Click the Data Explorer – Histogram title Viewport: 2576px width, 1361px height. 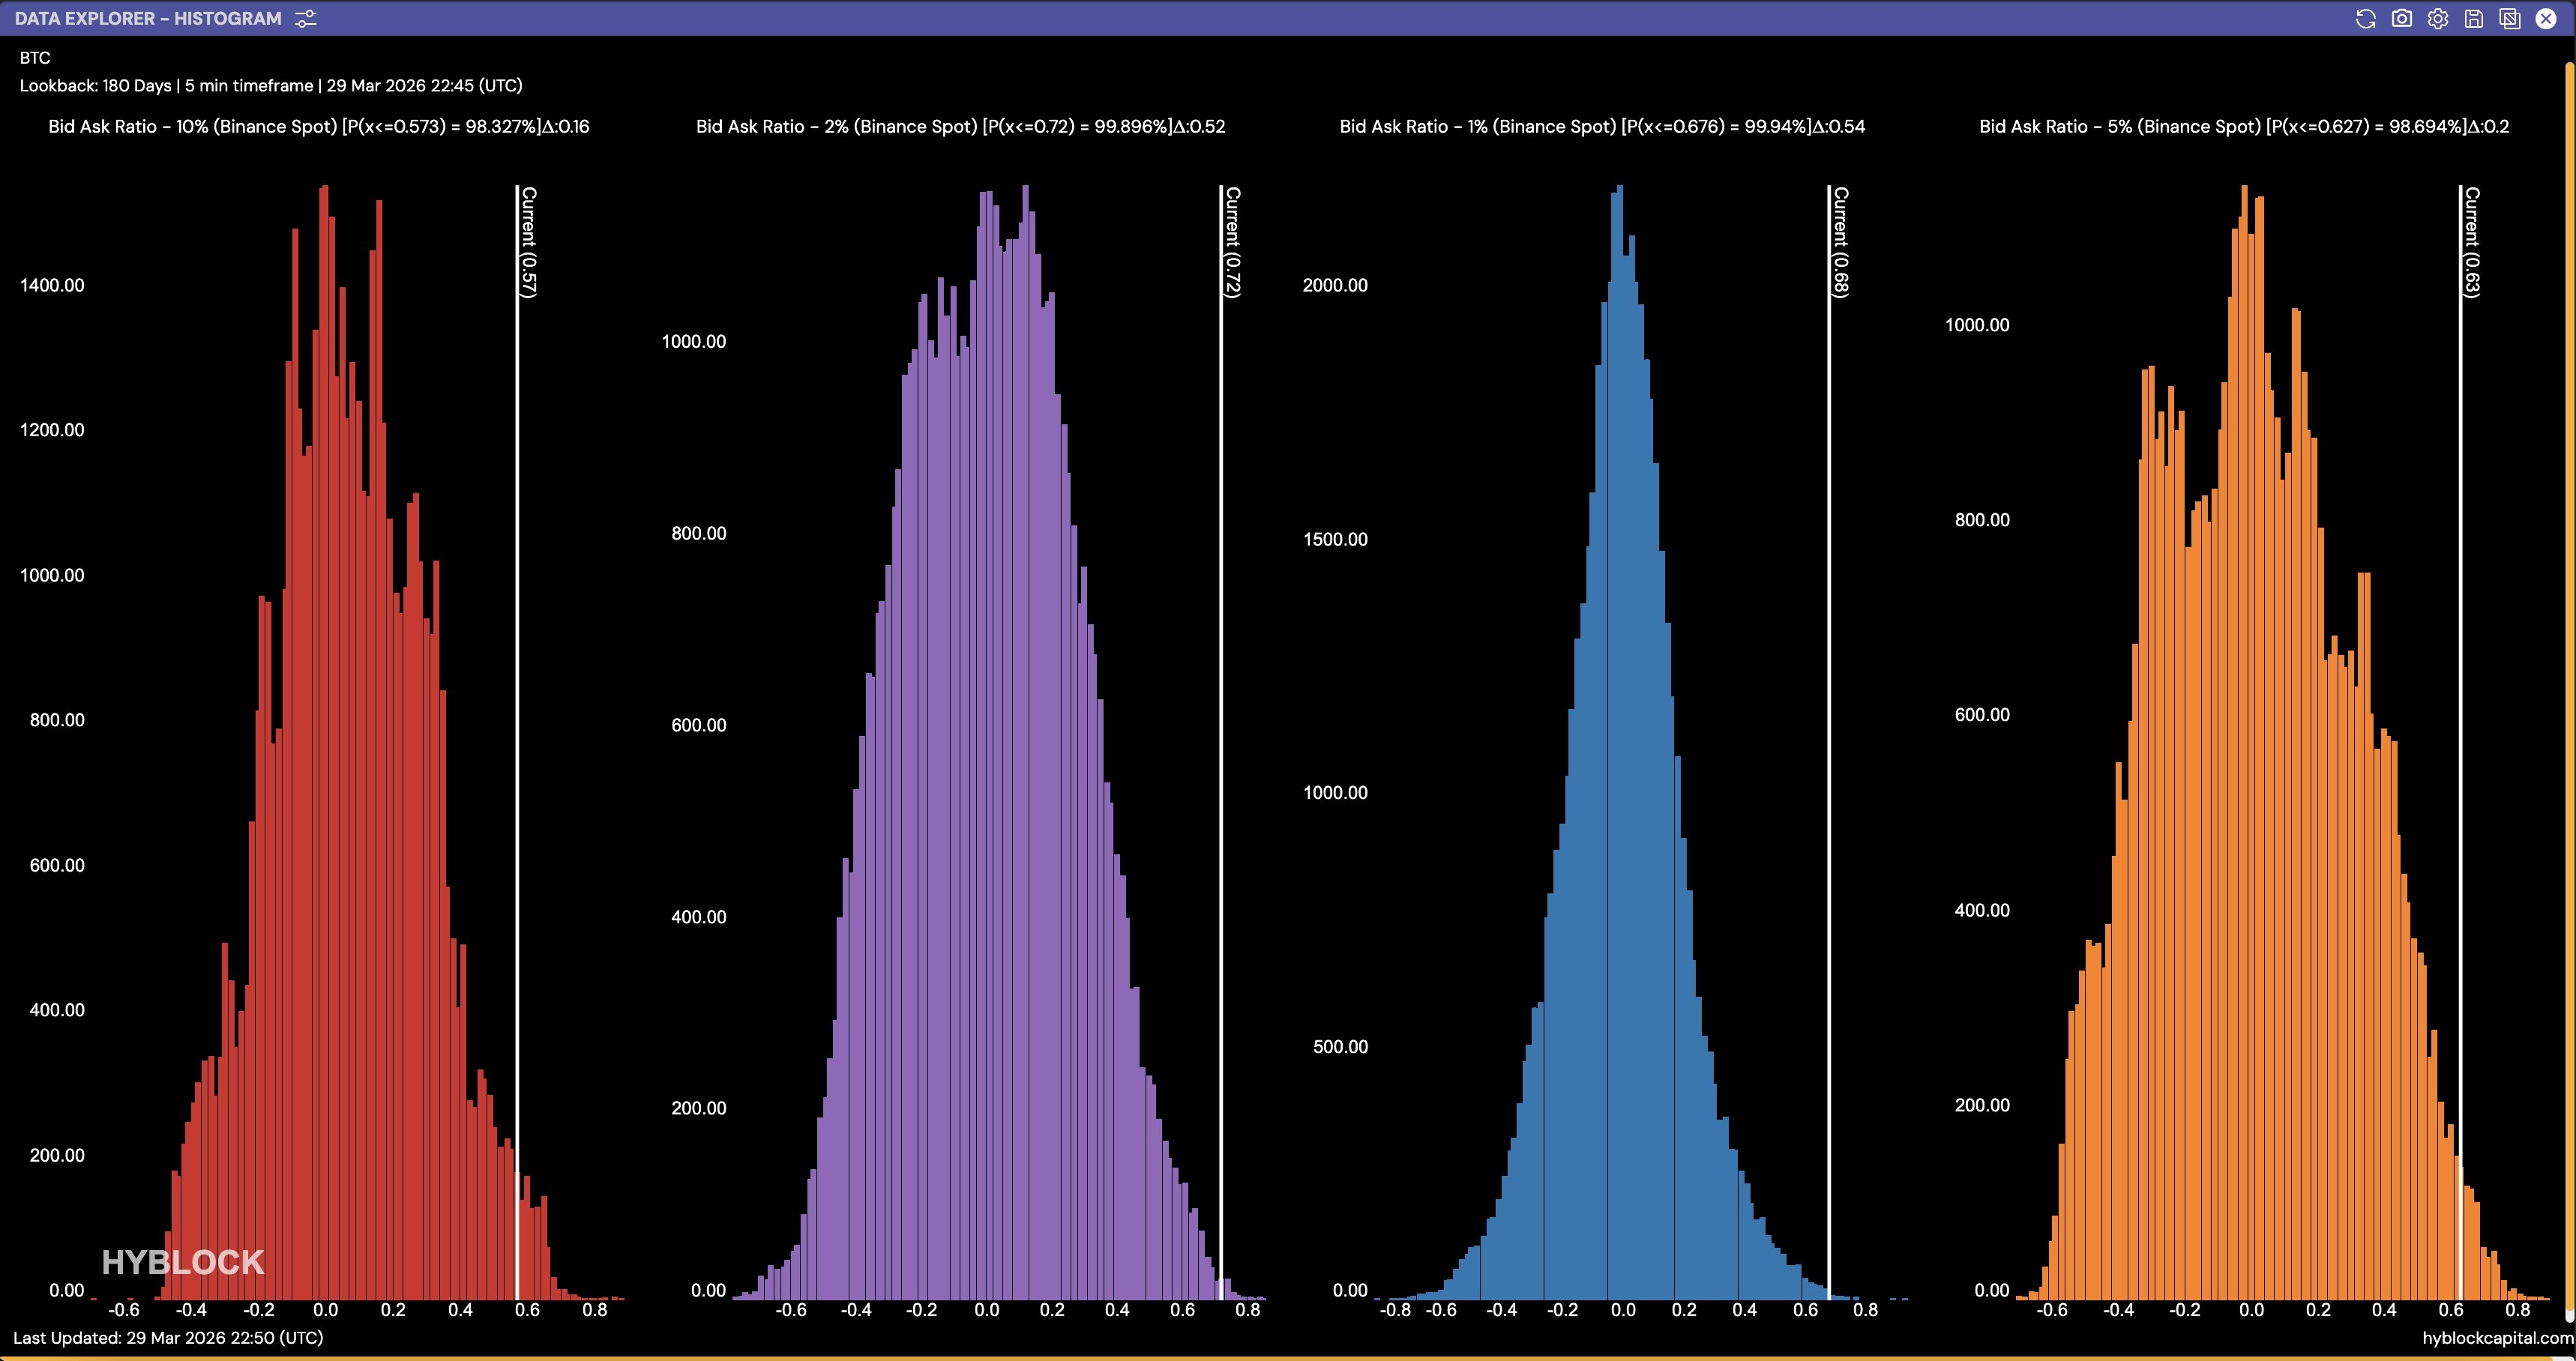pos(148,19)
